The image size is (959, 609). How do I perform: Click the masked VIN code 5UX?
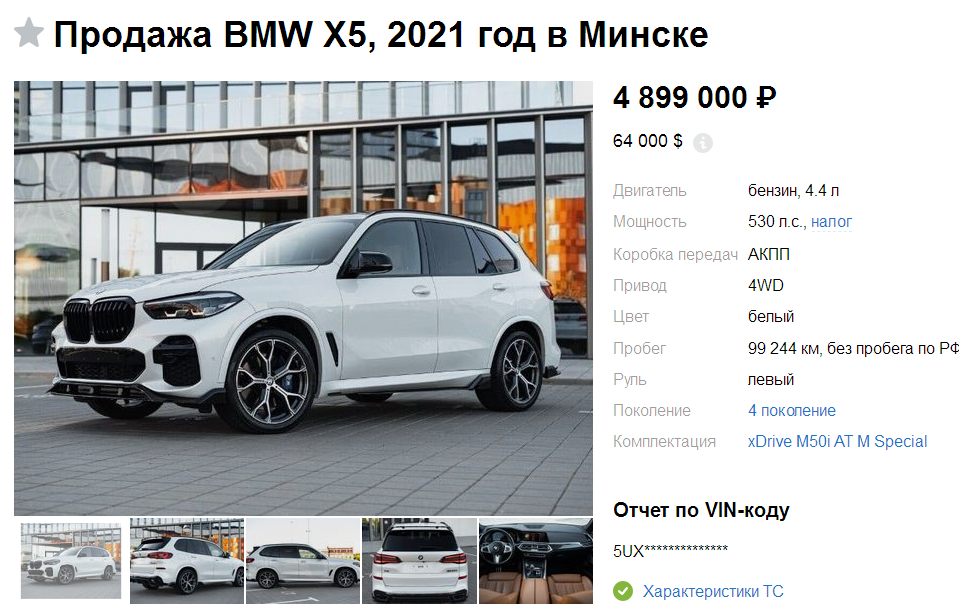[x=670, y=551]
